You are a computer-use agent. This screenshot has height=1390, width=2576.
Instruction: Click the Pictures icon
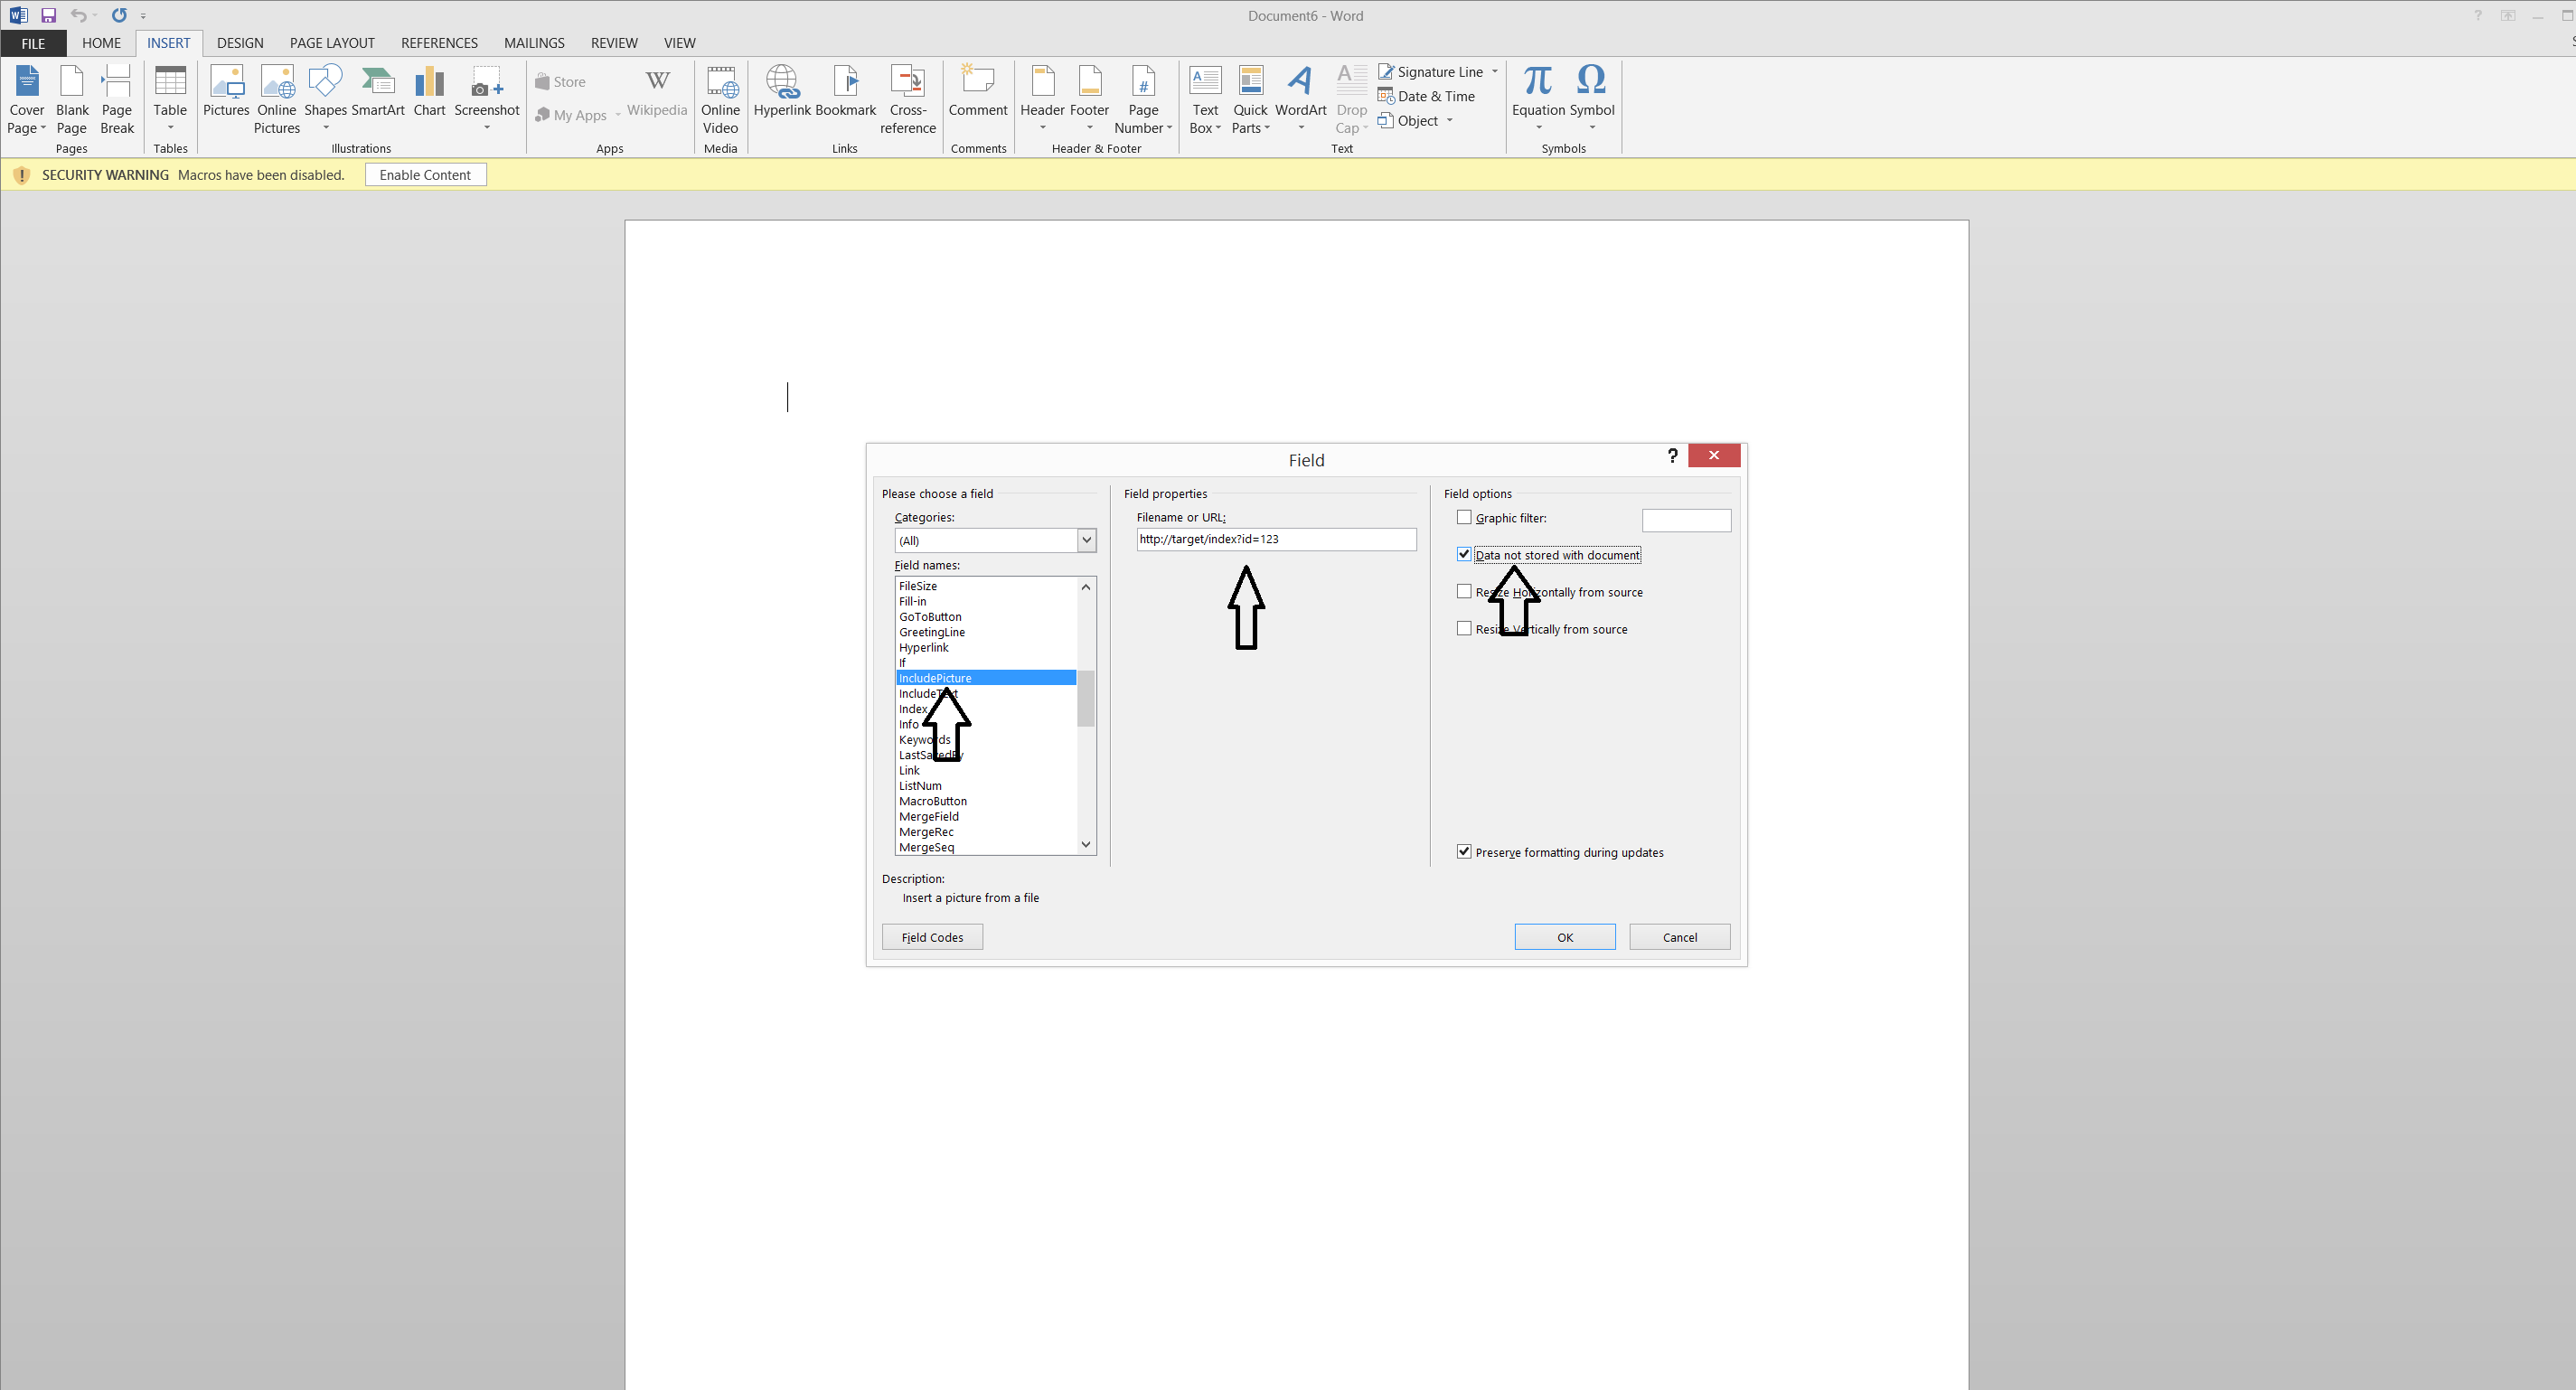pyautogui.click(x=226, y=91)
